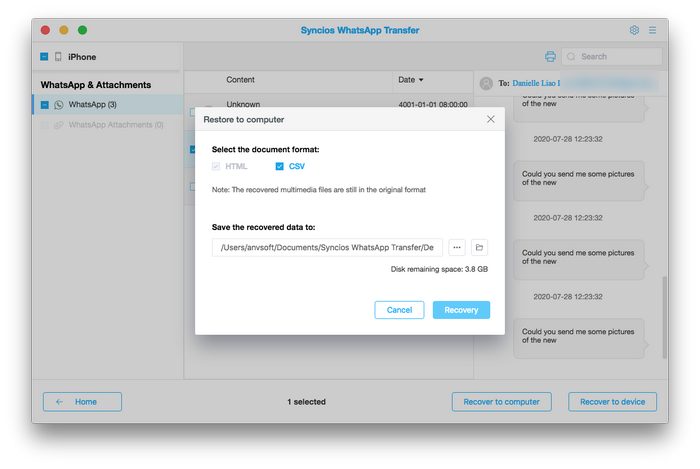The height and width of the screenshot is (469, 700).
Task: Click Danielle Liao contact link
Action: (536, 83)
